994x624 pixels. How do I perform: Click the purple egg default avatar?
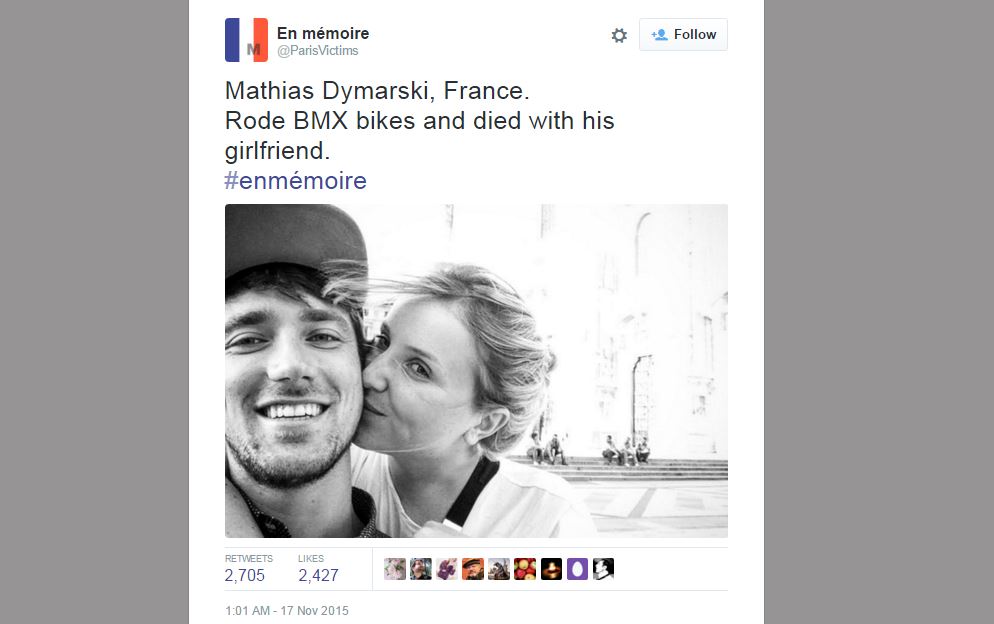577,569
